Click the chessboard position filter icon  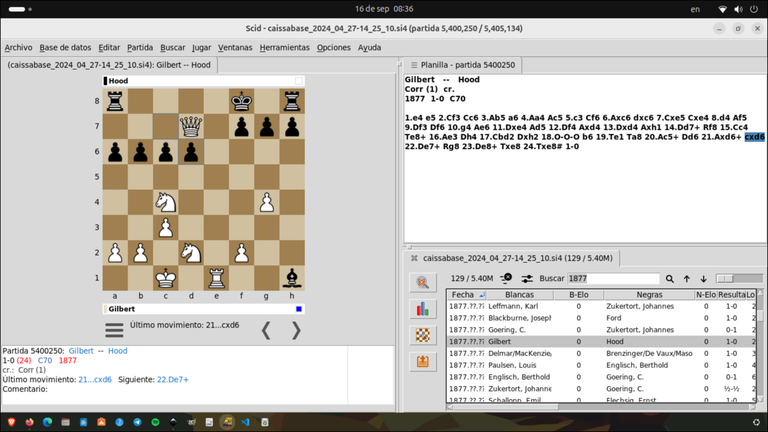[423, 336]
